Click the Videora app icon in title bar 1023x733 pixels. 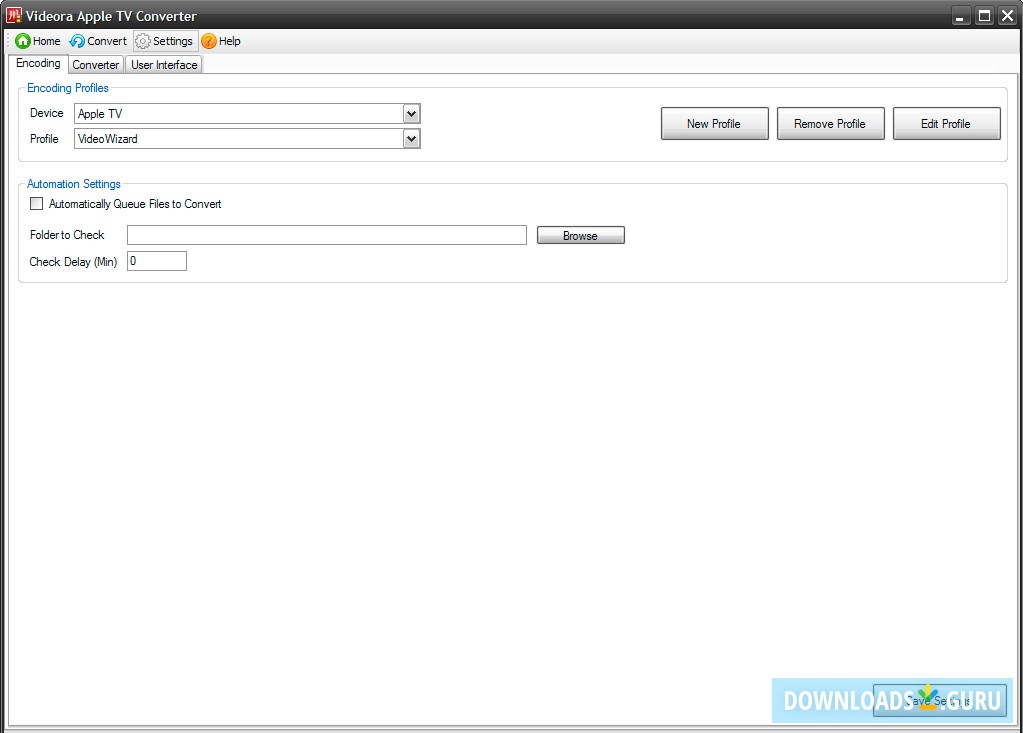[x=14, y=15]
